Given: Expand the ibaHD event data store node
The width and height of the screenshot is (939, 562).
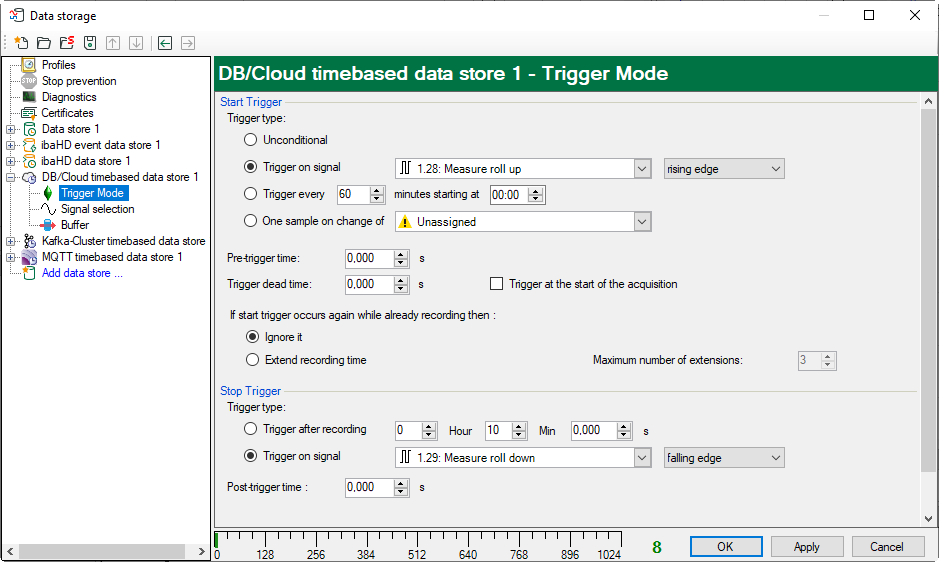Looking at the screenshot, I should (x=10, y=145).
